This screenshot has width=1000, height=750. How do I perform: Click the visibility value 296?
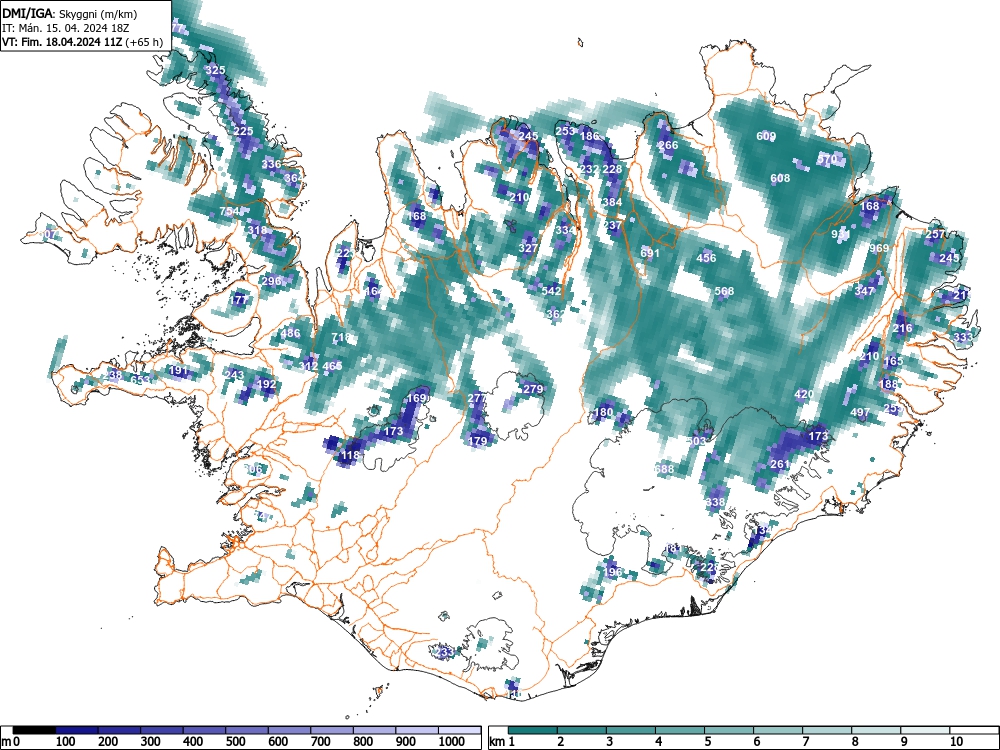(271, 281)
